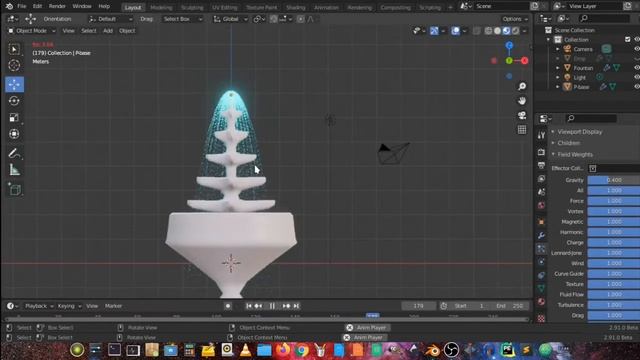Open the Render properties tab
Screen dimensions: 640x360
[541, 152]
